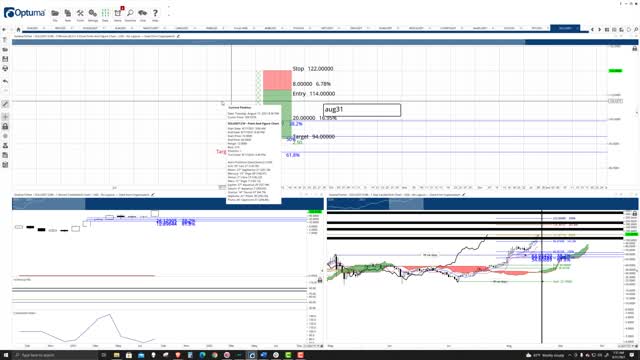Switch to the first workbook tab
Screen dimensions: 640x360
(x=32, y=28)
